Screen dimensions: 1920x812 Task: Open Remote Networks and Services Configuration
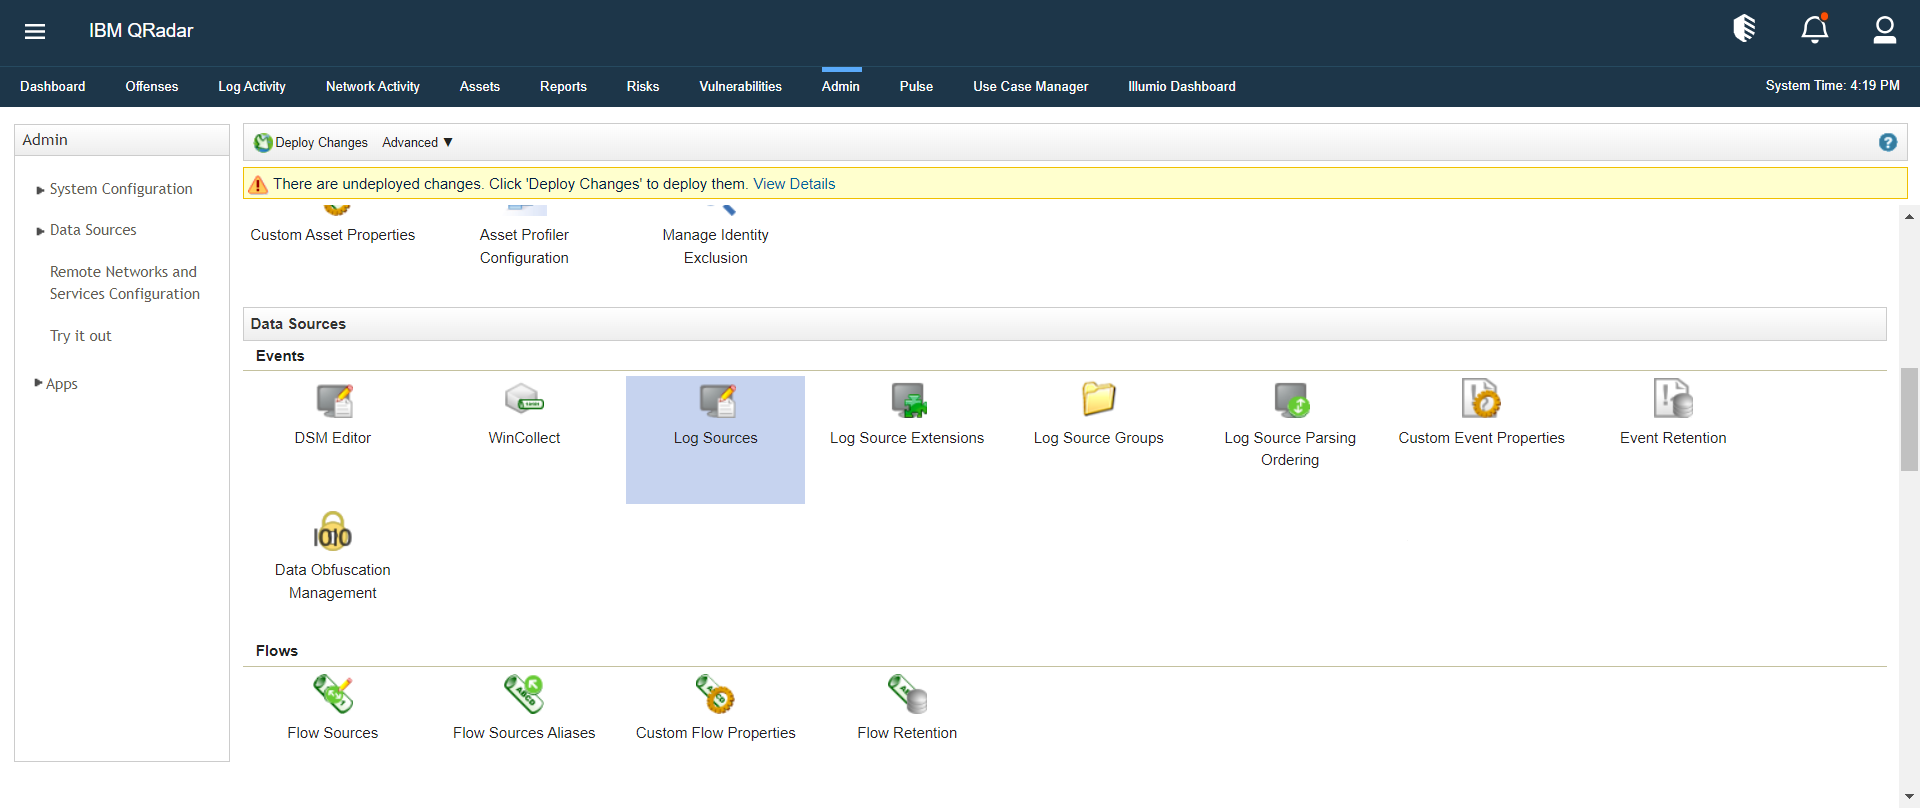point(125,283)
